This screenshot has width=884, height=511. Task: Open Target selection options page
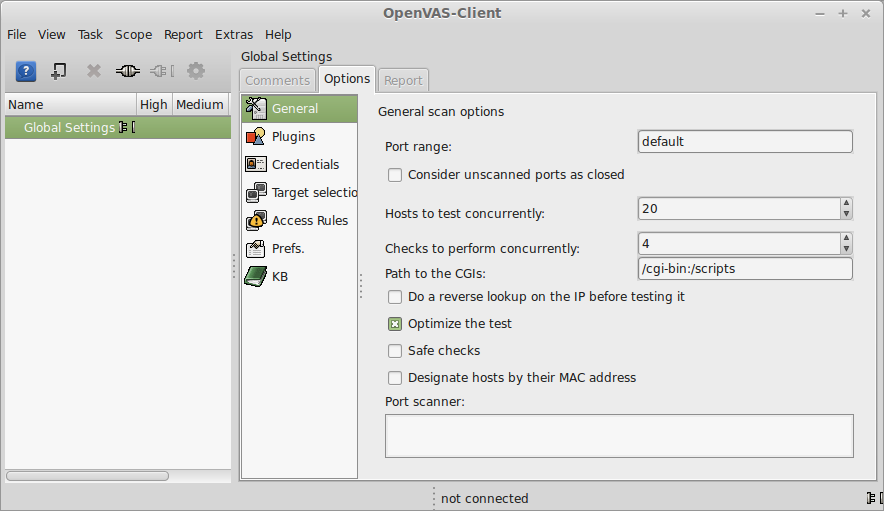pos(299,192)
